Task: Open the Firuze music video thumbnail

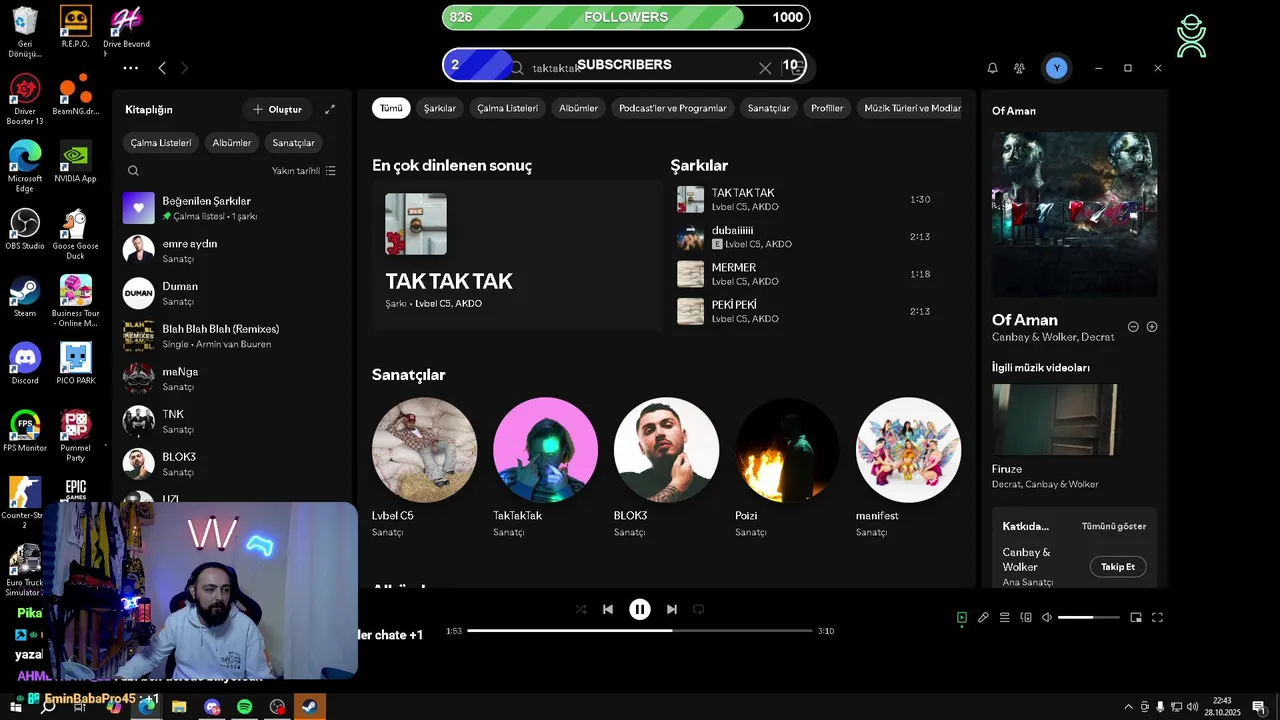Action: pos(1055,420)
